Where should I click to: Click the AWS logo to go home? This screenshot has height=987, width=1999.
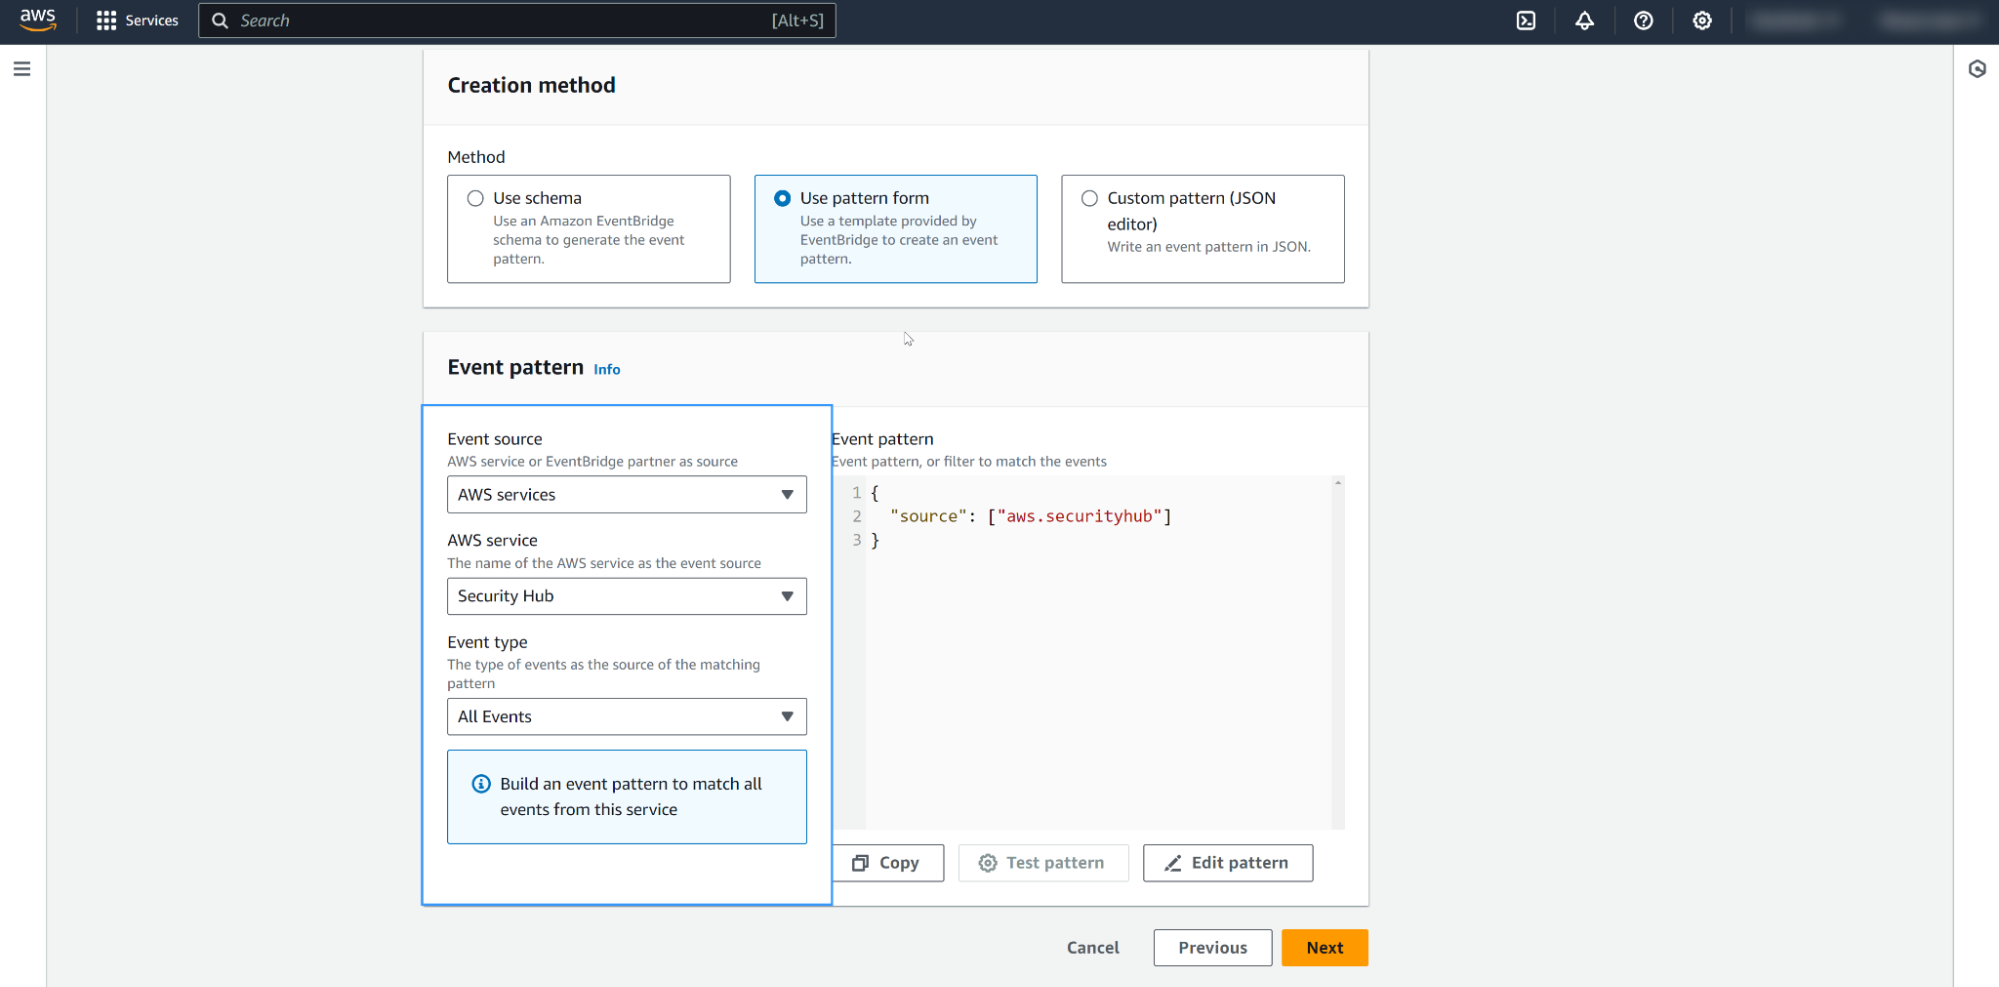37,20
